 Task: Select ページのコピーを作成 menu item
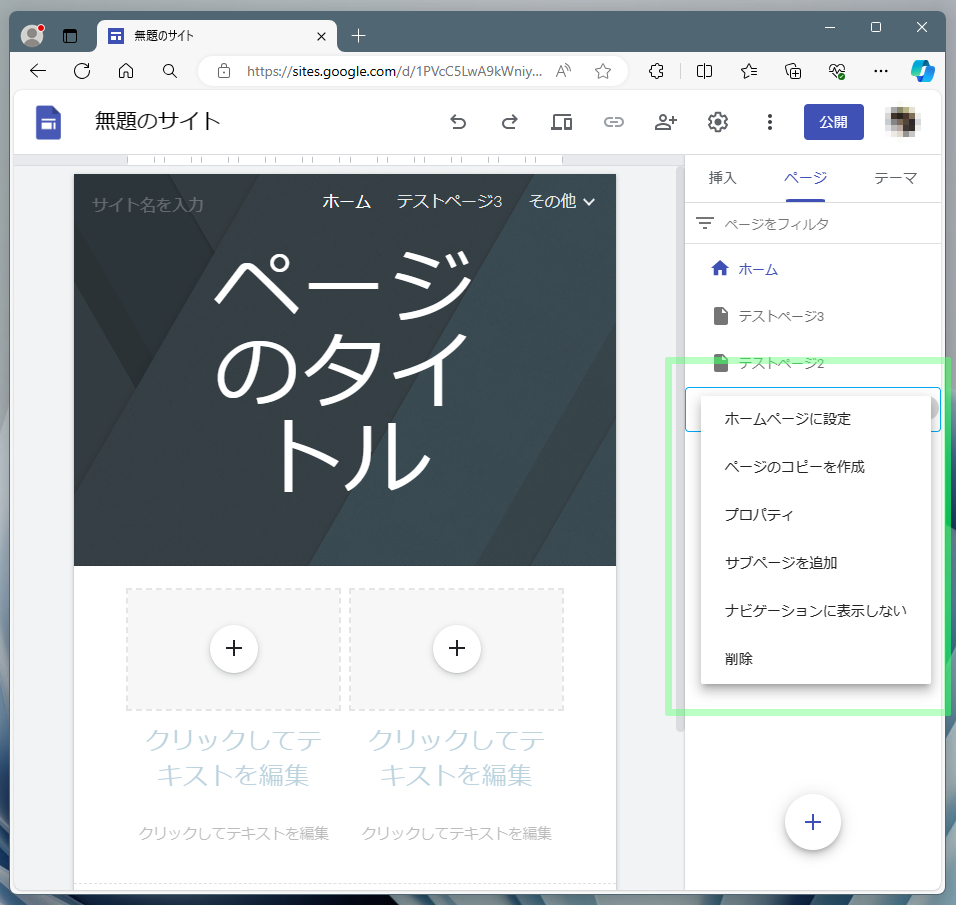[816, 467]
